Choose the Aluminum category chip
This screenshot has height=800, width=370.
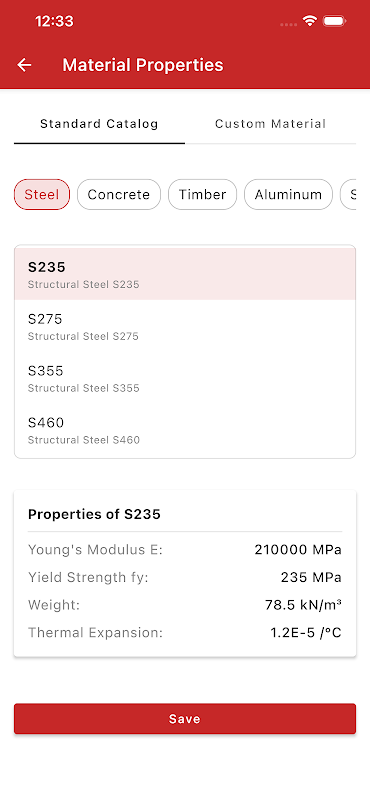[288, 194]
